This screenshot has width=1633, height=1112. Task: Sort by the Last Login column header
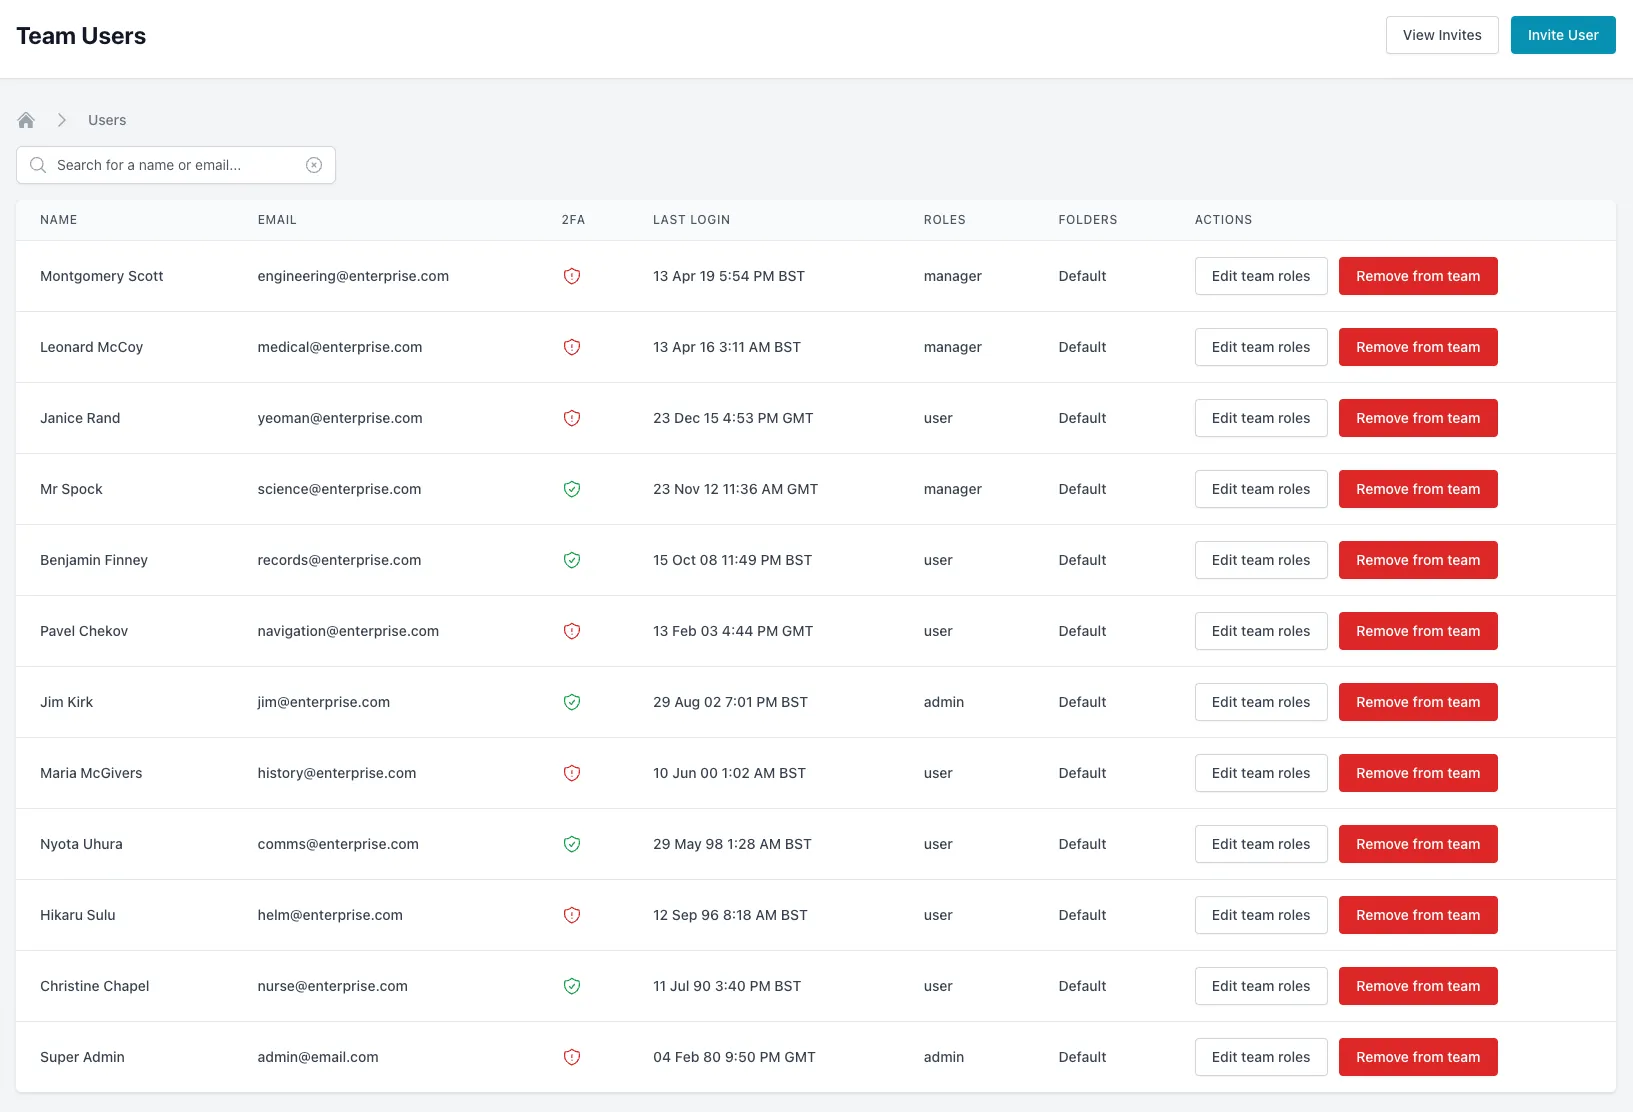pyautogui.click(x=691, y=220)
